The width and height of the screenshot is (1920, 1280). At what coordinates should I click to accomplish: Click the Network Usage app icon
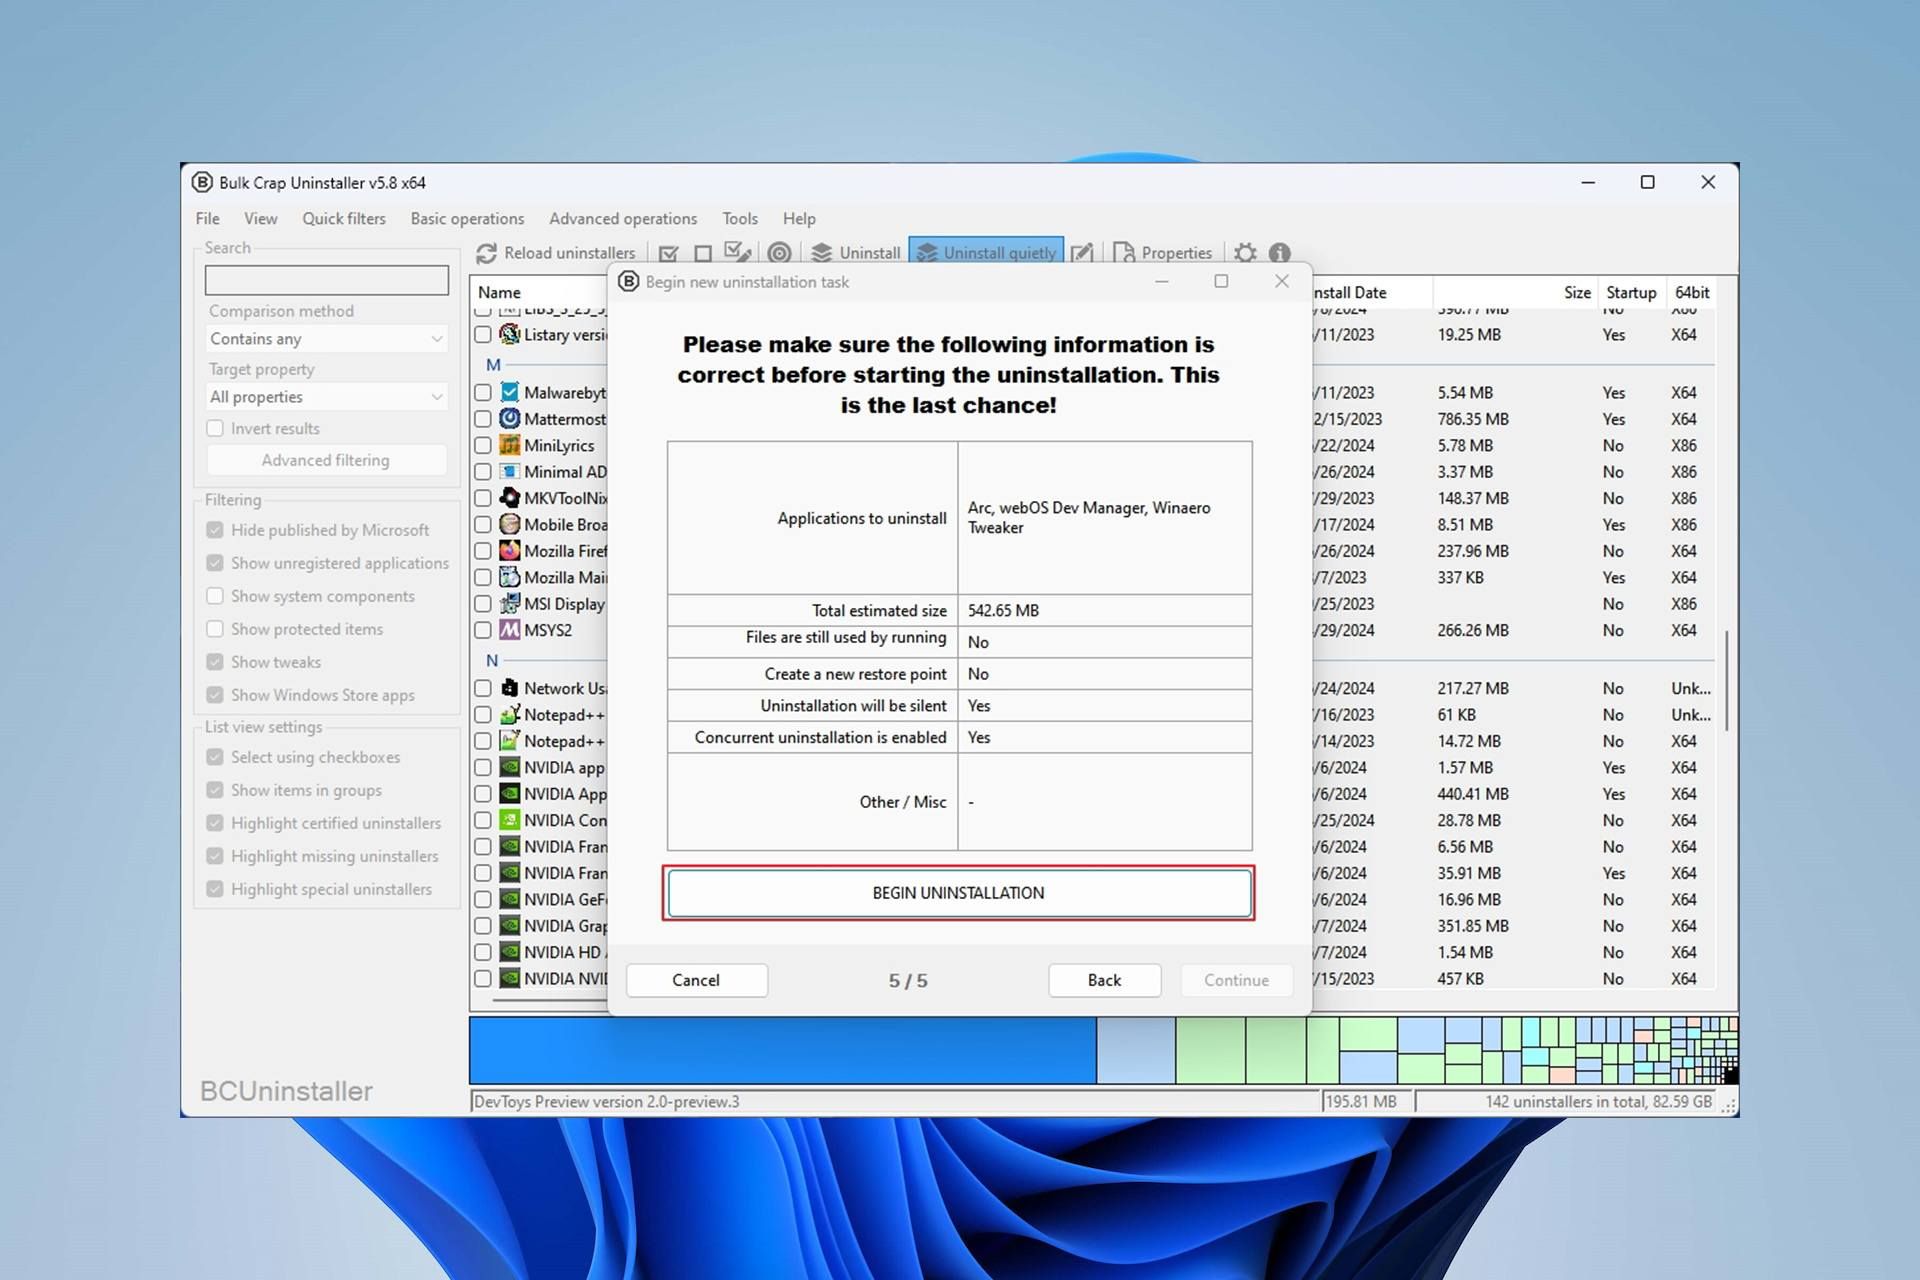[510, 688]
